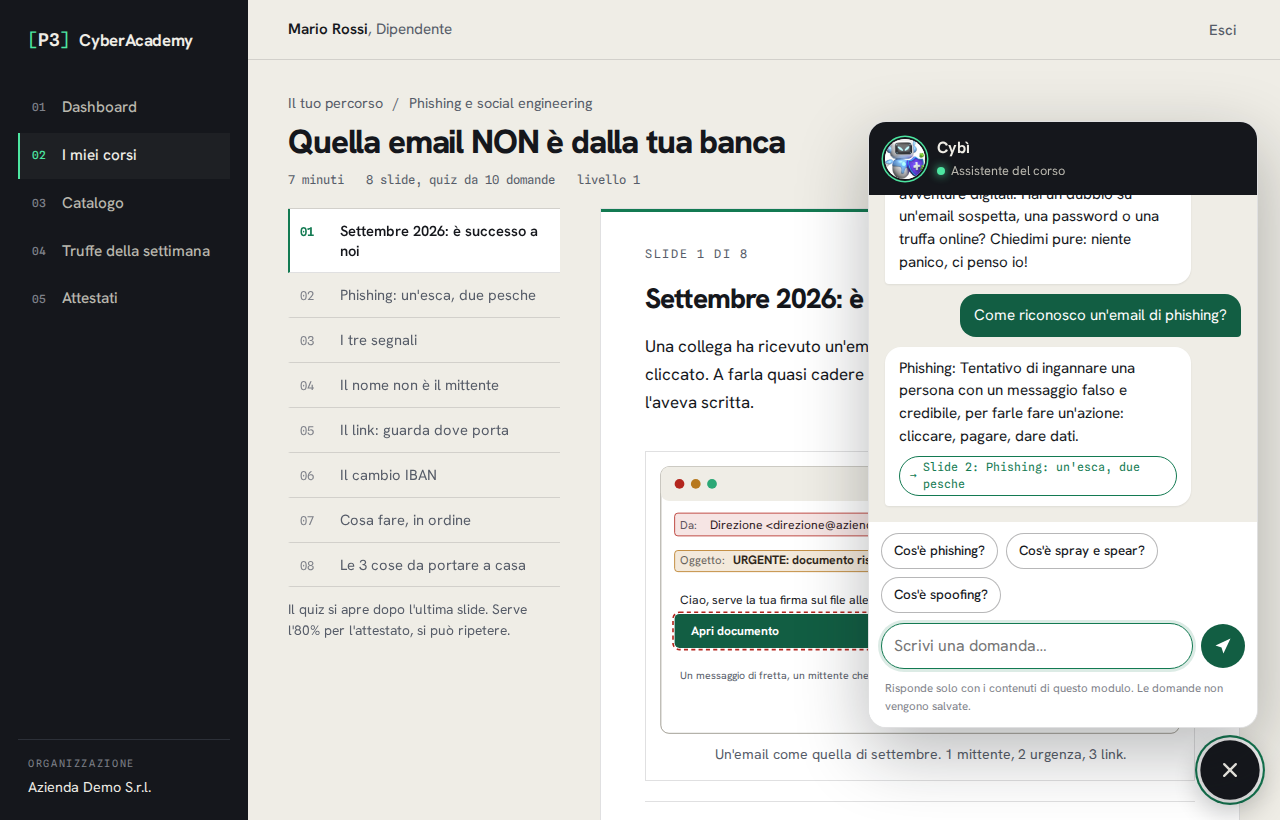Focus the Scrivi una domanda input

click(1037, 646)
